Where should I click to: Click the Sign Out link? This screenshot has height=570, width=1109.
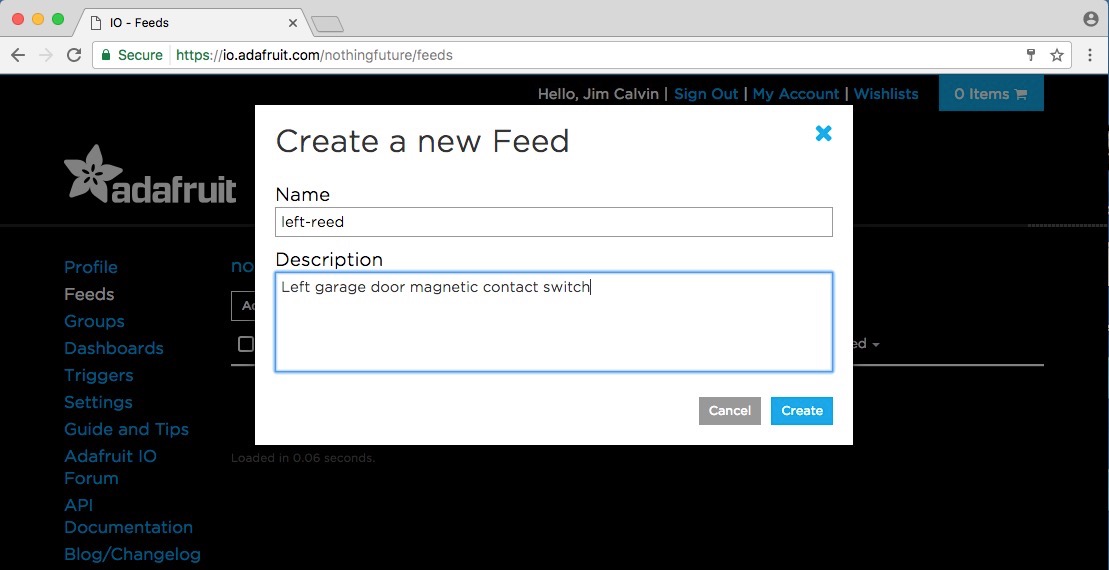706,94
